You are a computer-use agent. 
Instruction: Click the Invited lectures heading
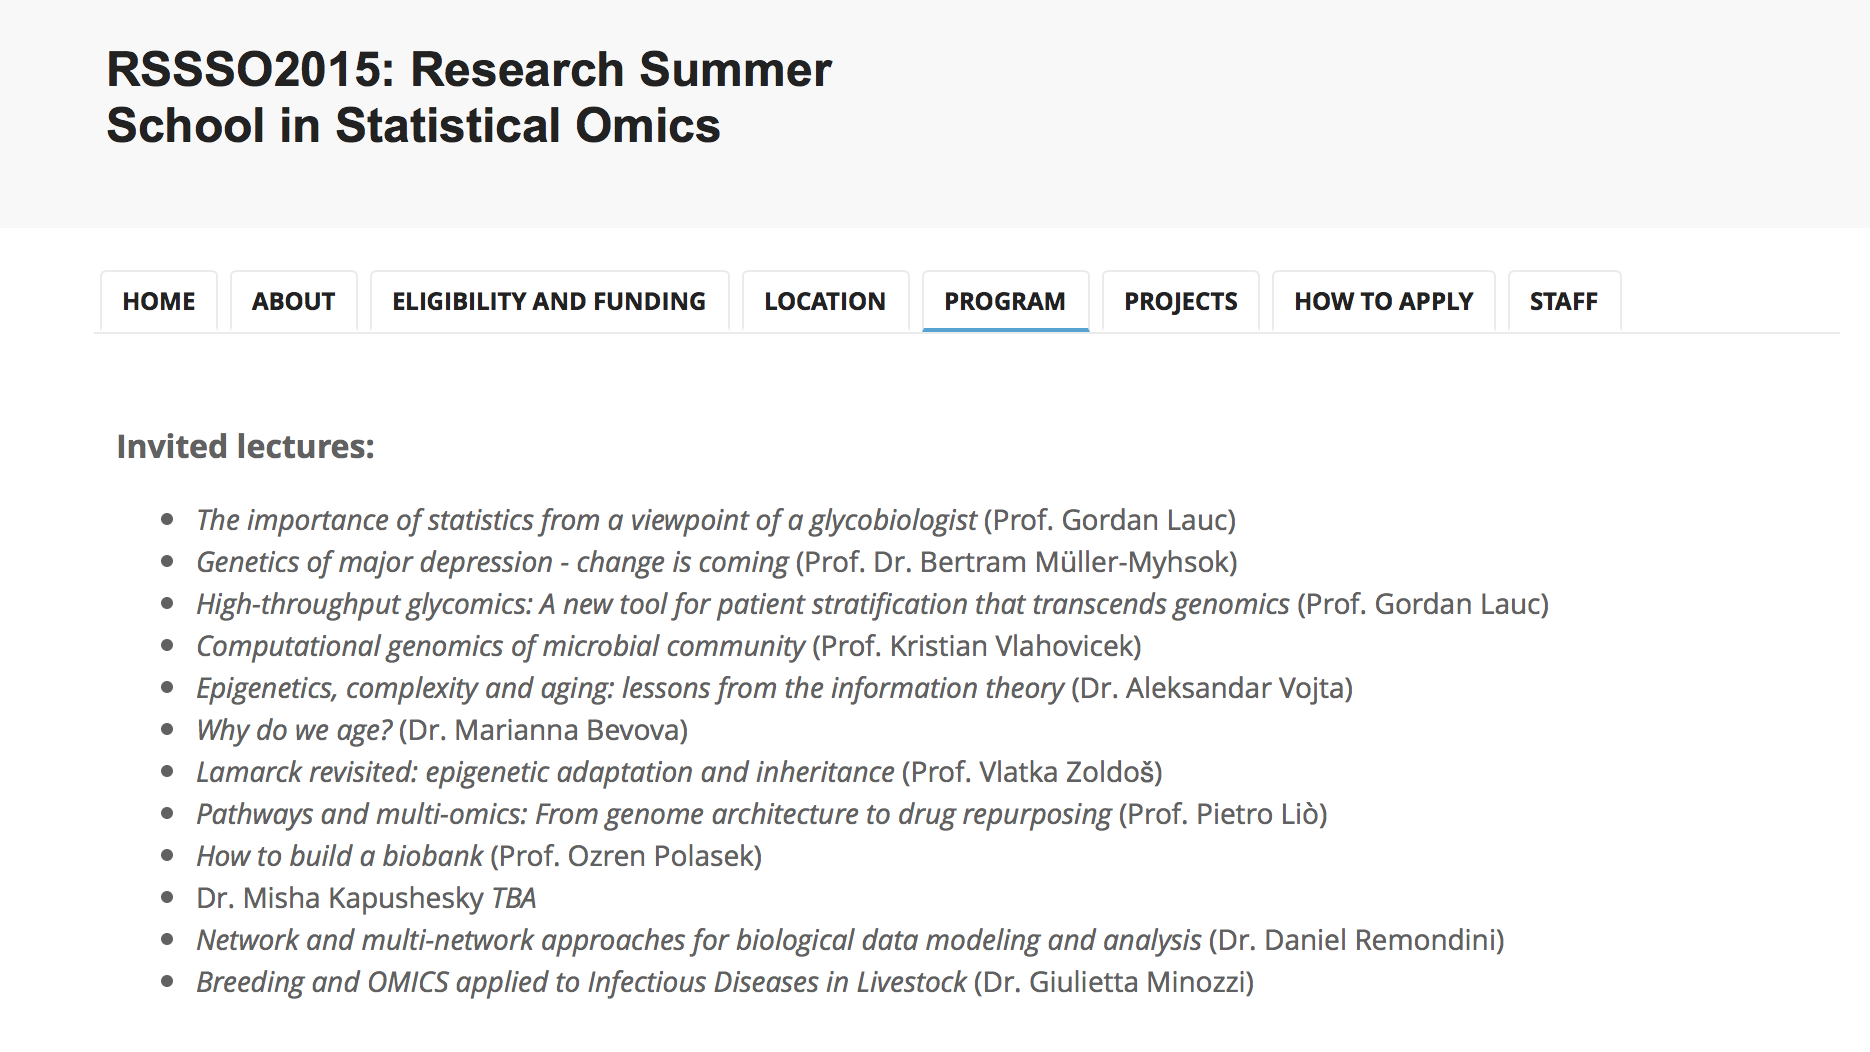[245, 446]
